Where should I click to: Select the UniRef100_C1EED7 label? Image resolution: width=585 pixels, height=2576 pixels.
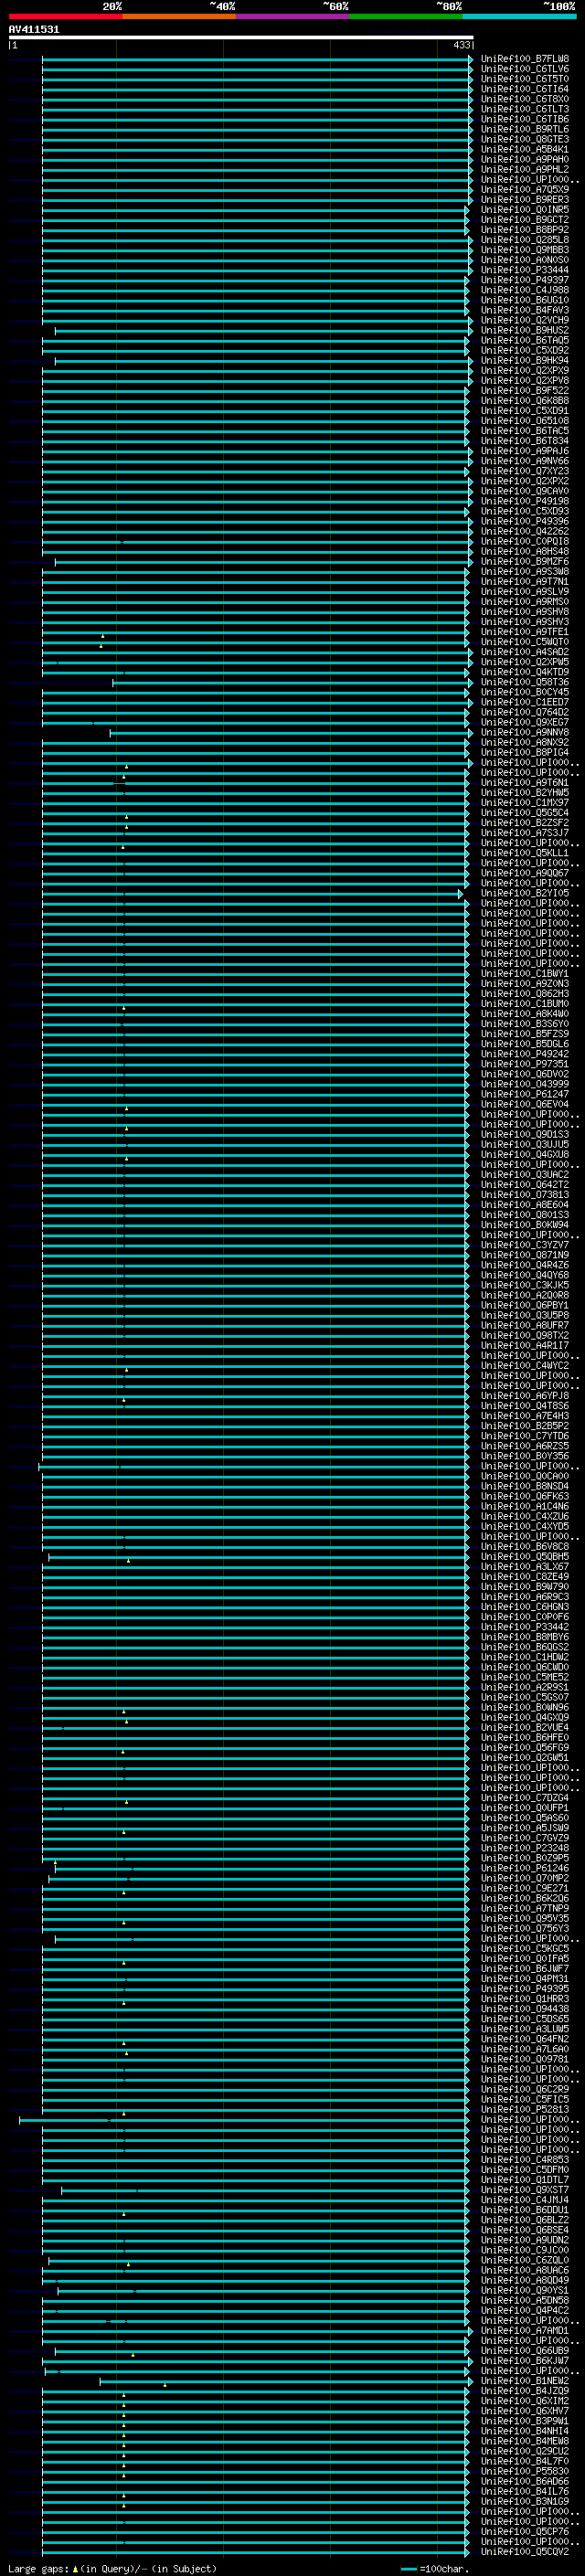coord(525,702)
